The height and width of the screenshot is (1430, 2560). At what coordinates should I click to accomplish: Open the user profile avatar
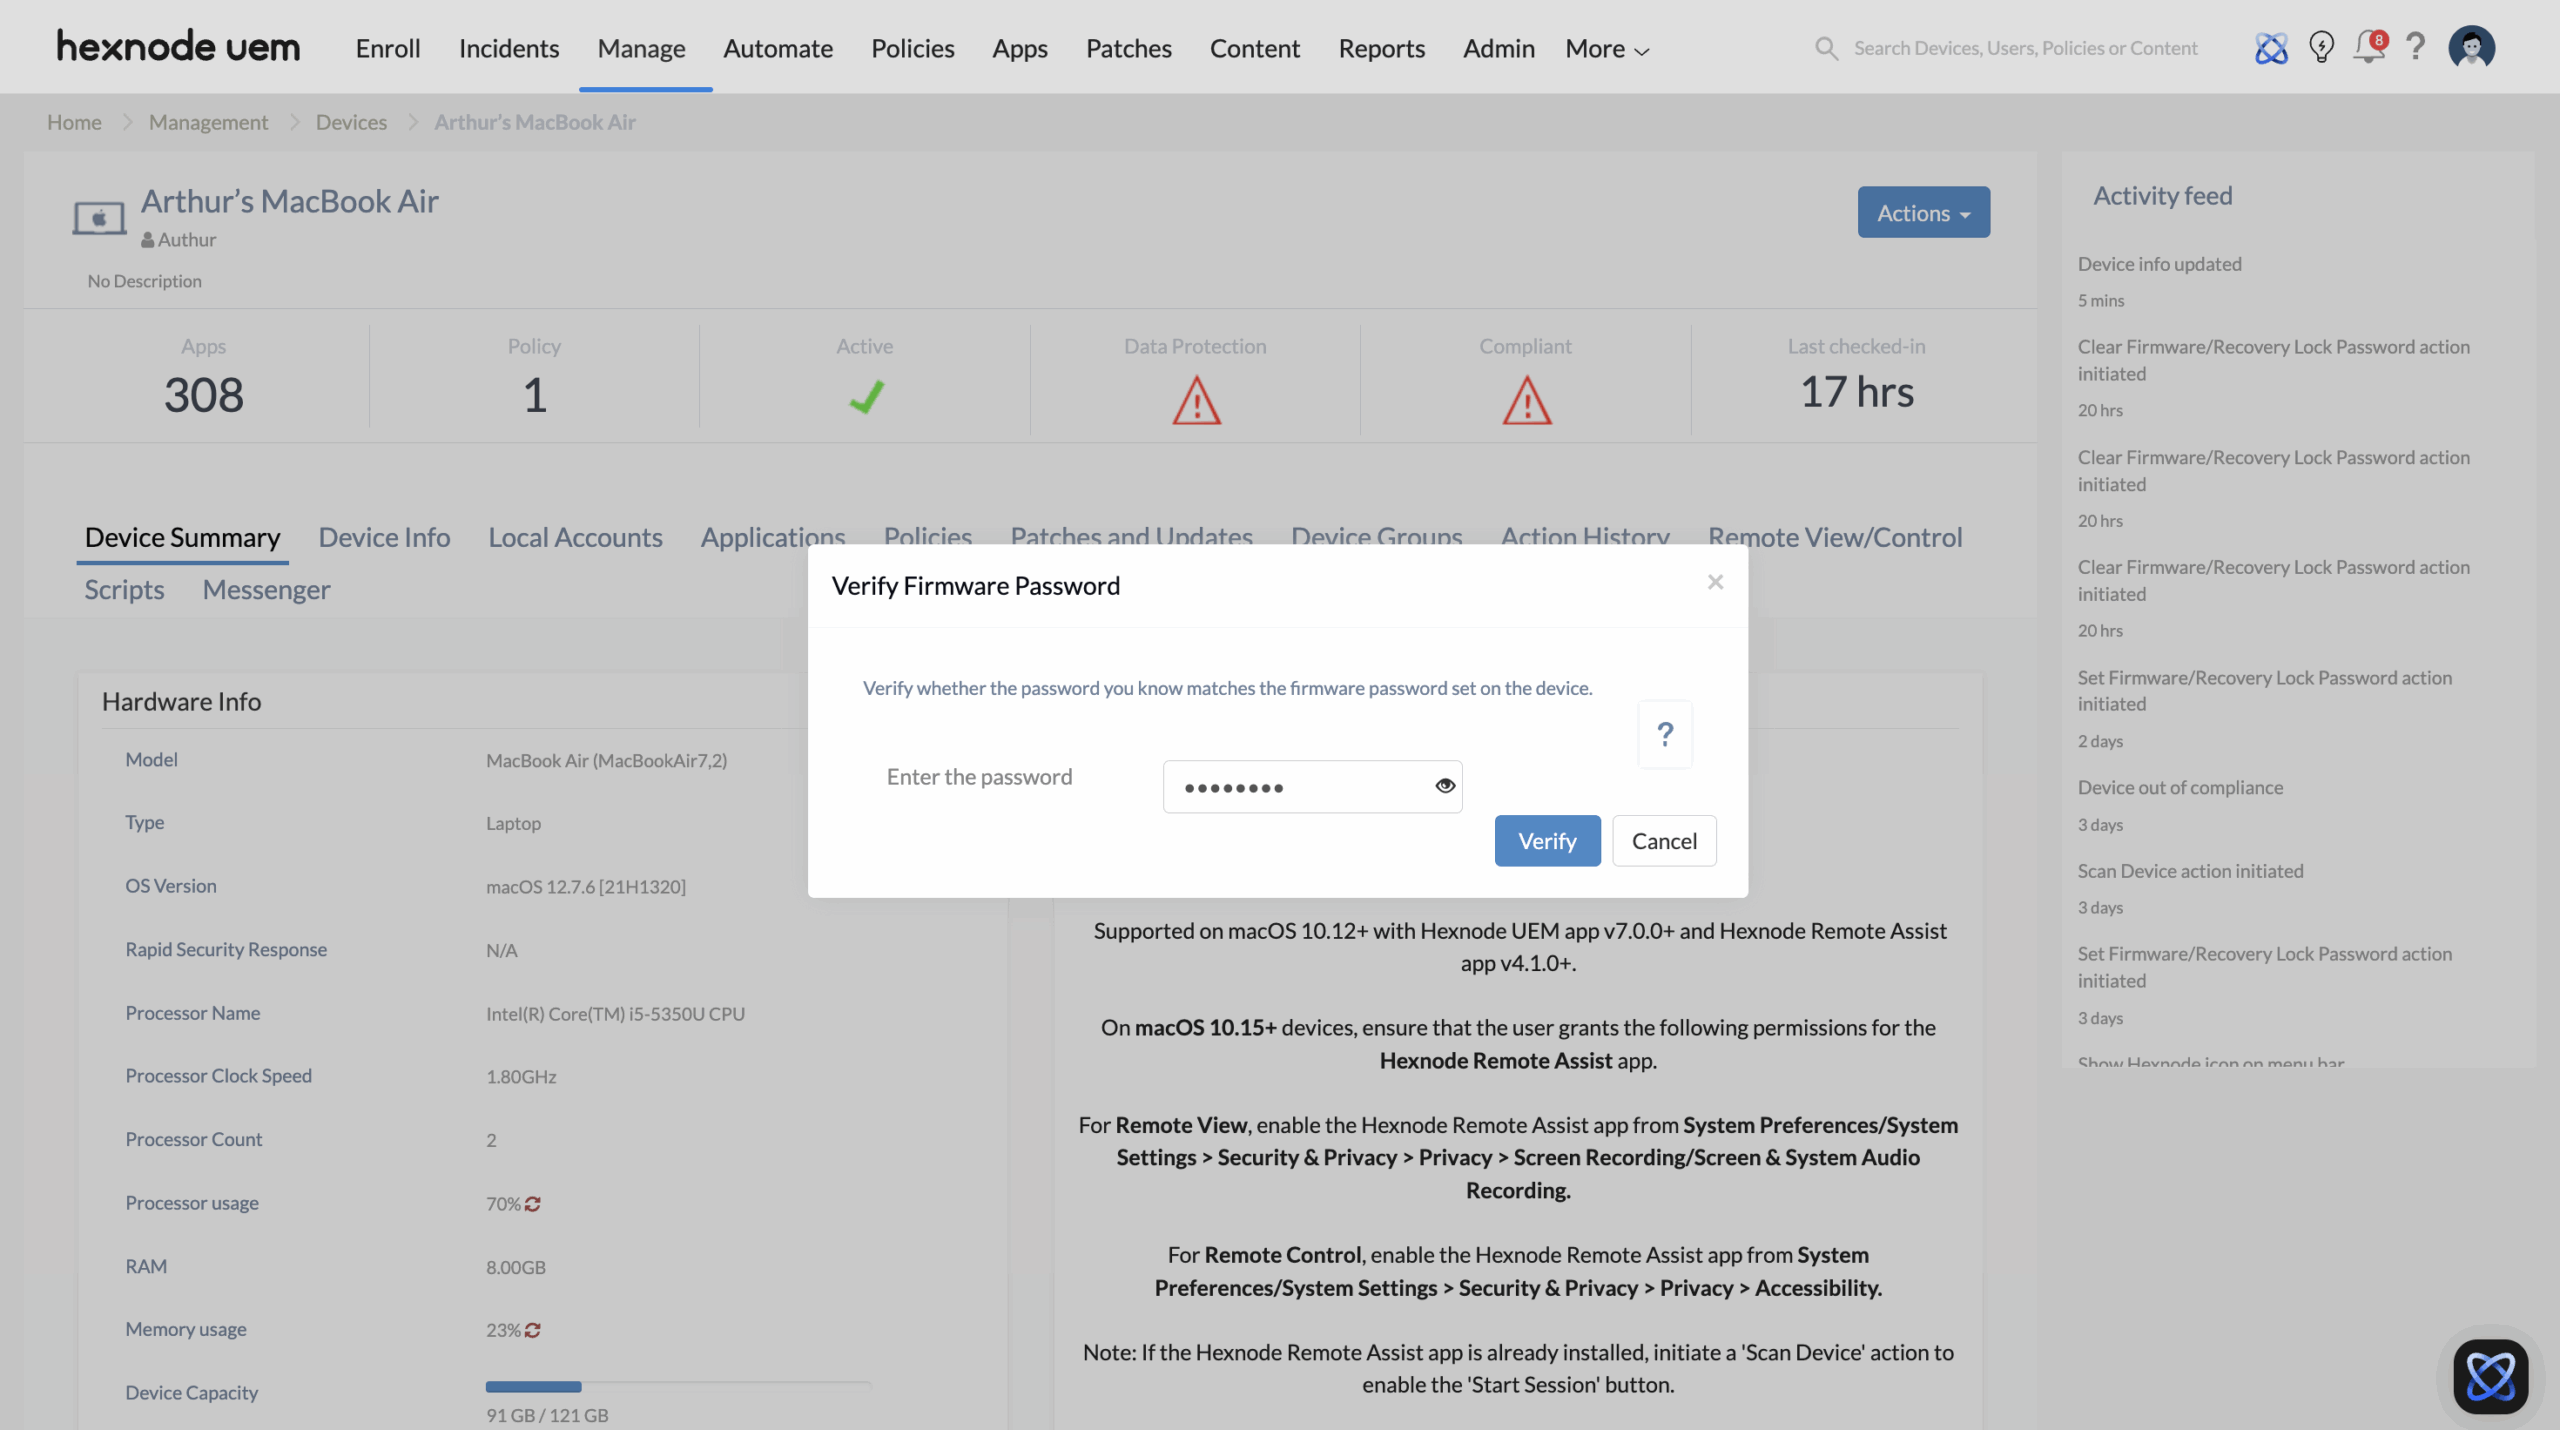click(x=2471, y=47)
